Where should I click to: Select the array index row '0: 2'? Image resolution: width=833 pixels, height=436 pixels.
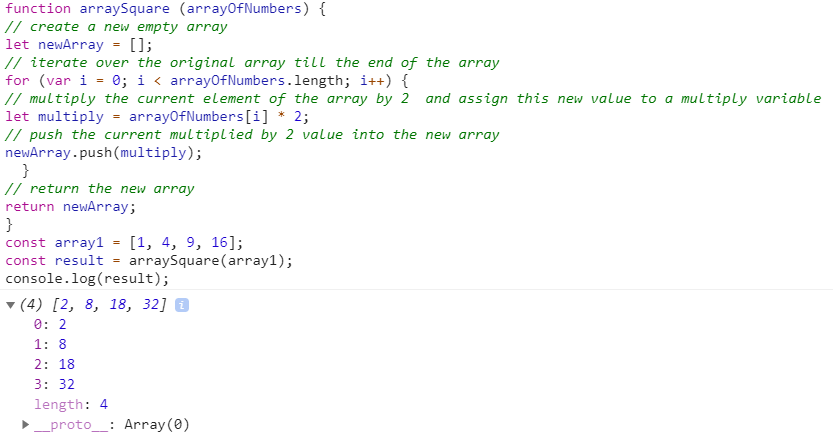[x=50, y=324]
